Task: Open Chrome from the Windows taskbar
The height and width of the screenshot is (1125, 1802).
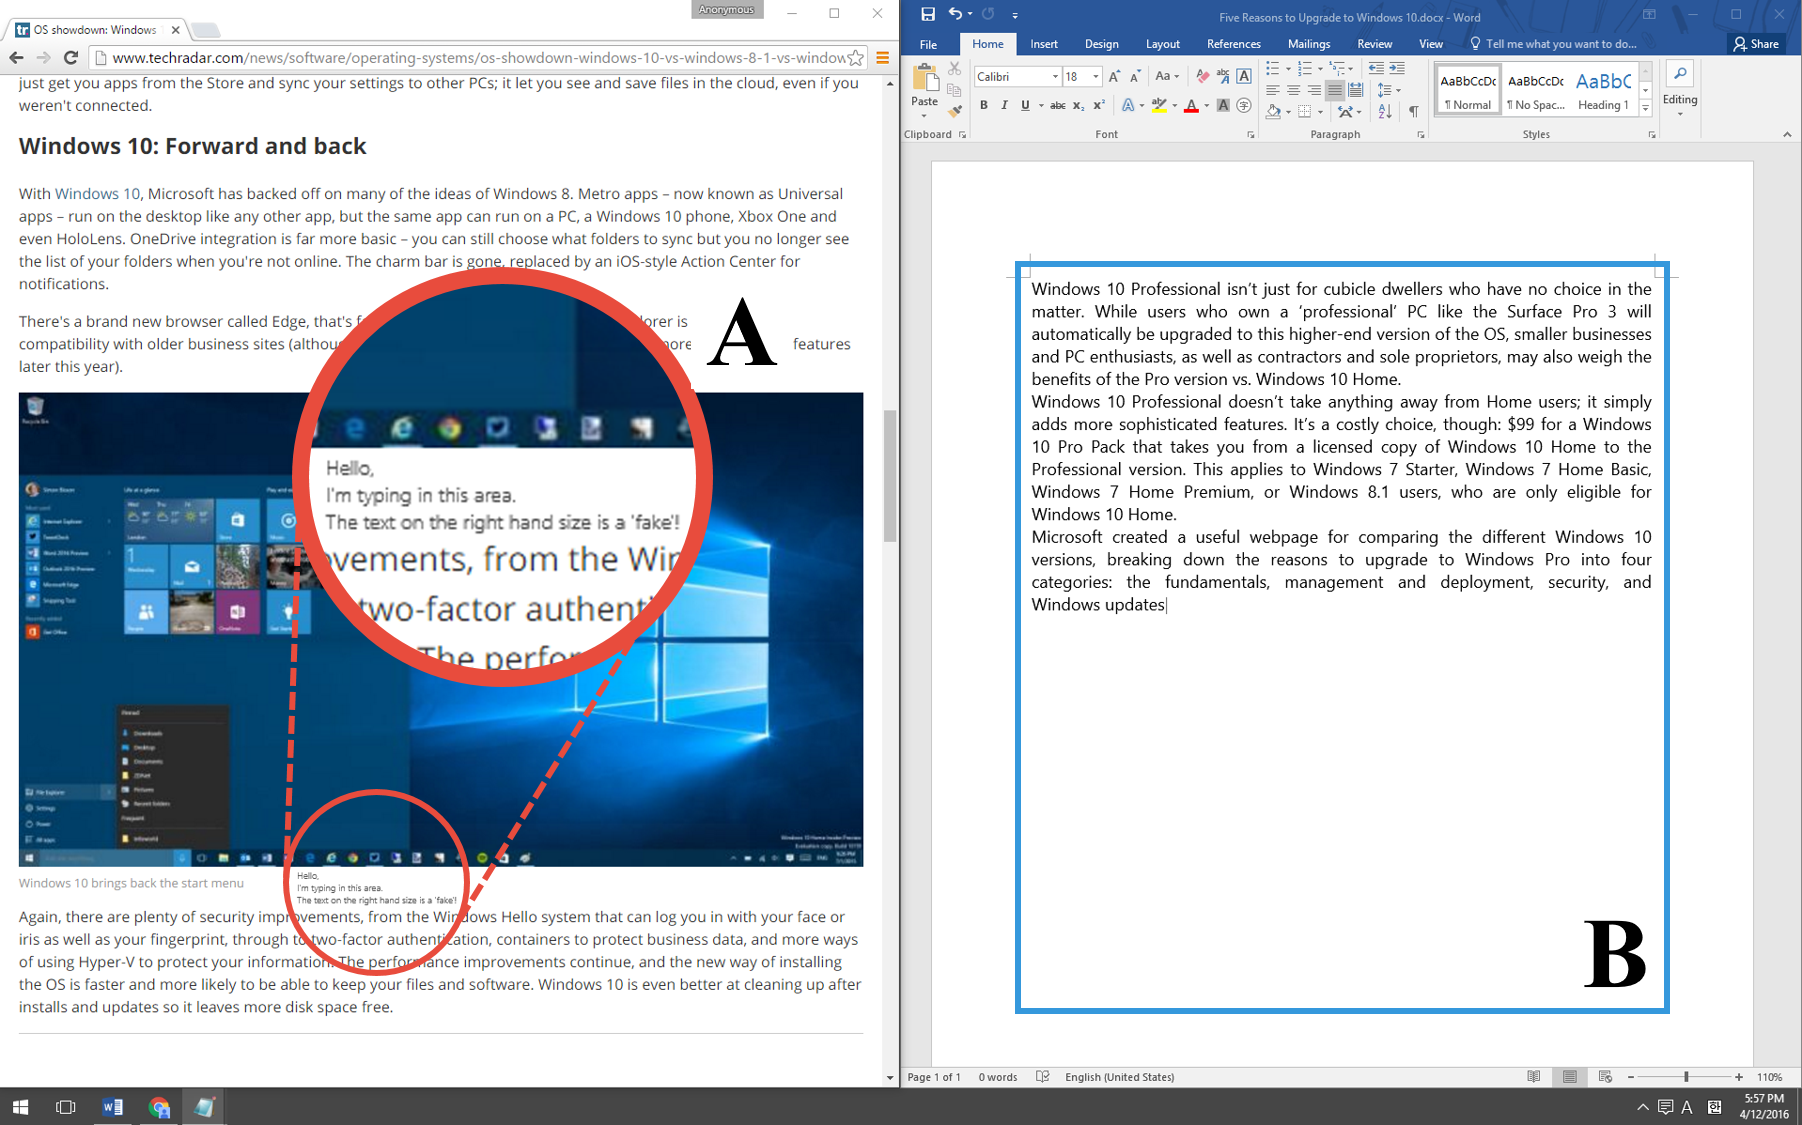Action: tap(159, 1107)
